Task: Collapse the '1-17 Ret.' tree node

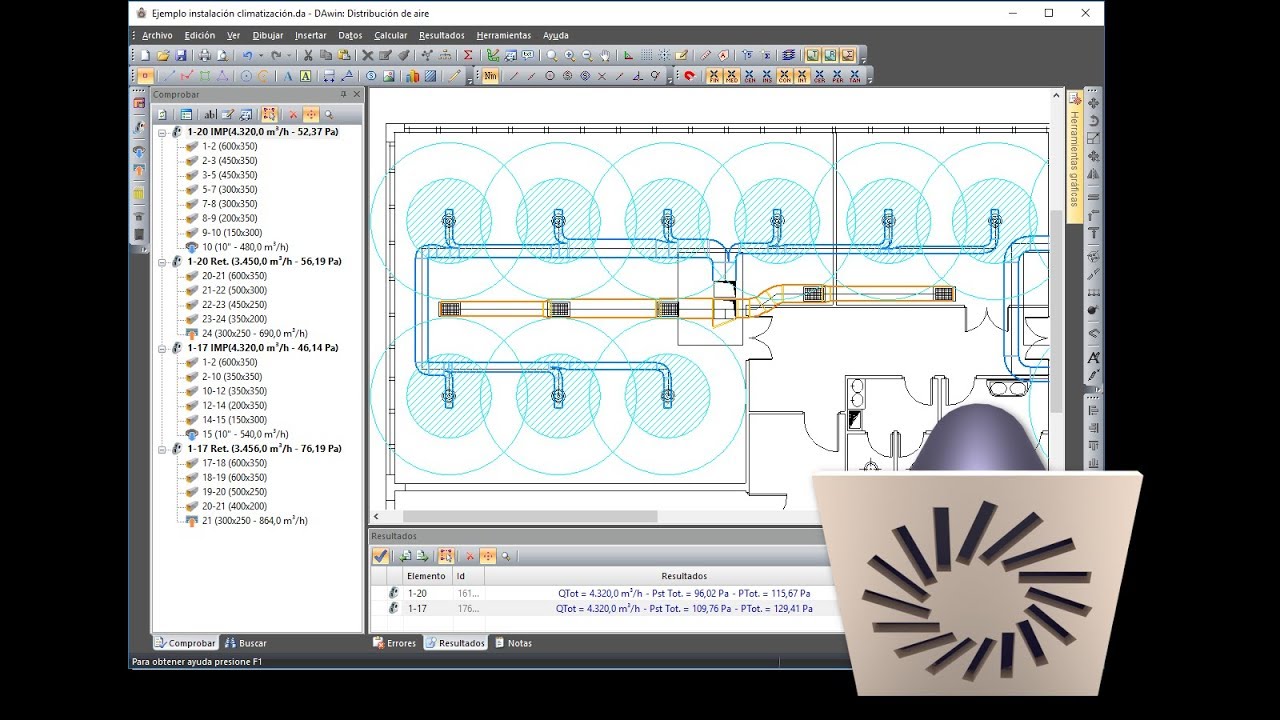Action: click(162, 449)
